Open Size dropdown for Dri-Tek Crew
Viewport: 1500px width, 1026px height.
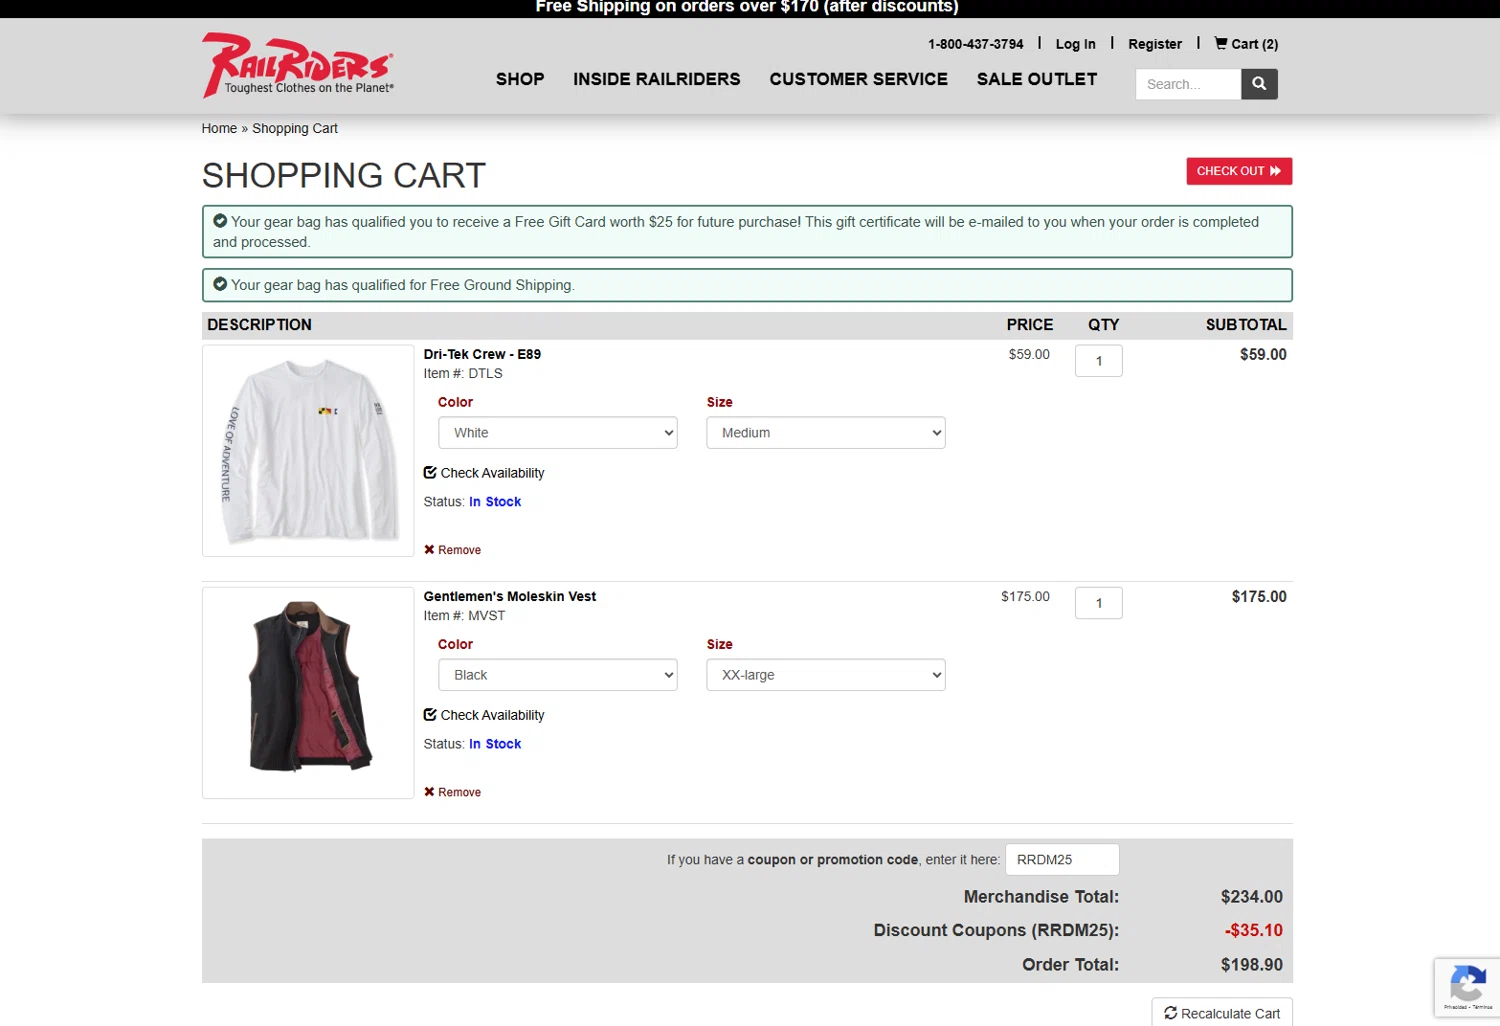(x=826, y=433)
